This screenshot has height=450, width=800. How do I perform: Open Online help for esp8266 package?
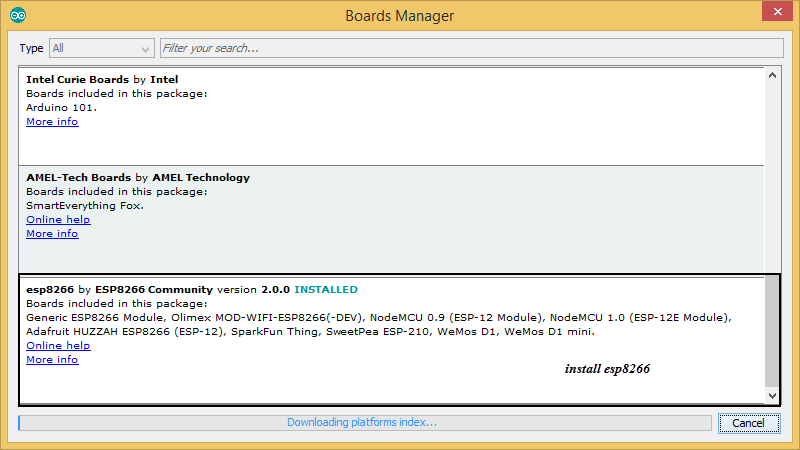pos(58,345)
